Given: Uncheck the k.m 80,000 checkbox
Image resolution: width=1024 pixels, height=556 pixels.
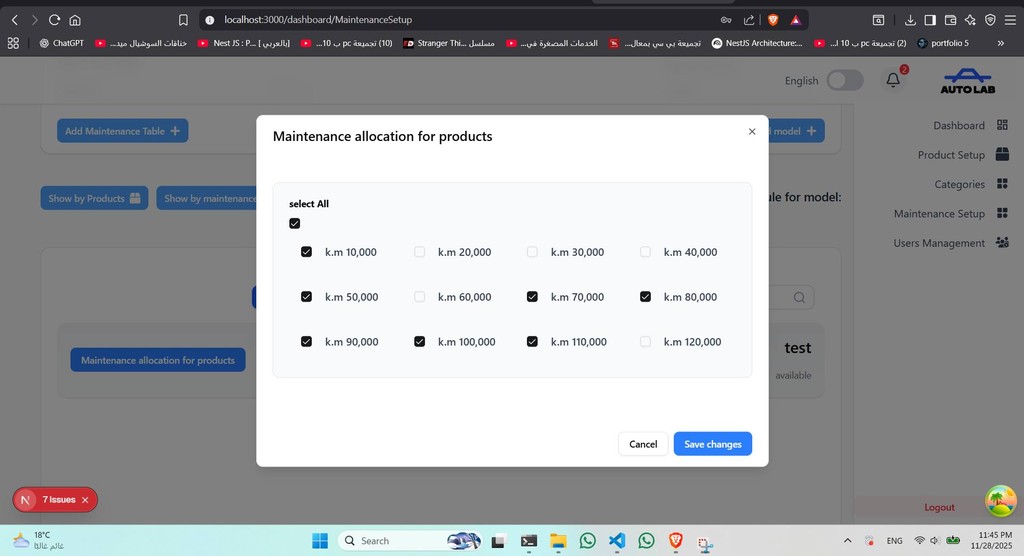Looking at the screenshot, I should click(x=645, y=297).
